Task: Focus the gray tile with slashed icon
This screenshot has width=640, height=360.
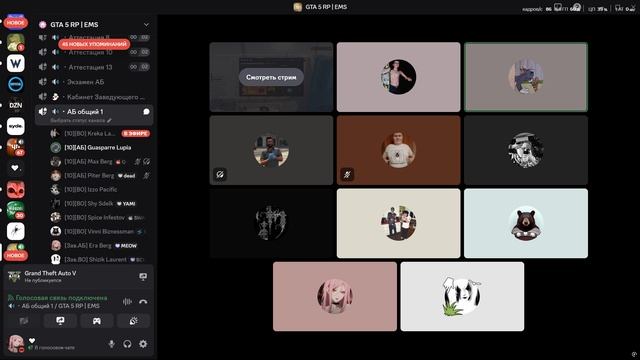Action: (271, 150)
